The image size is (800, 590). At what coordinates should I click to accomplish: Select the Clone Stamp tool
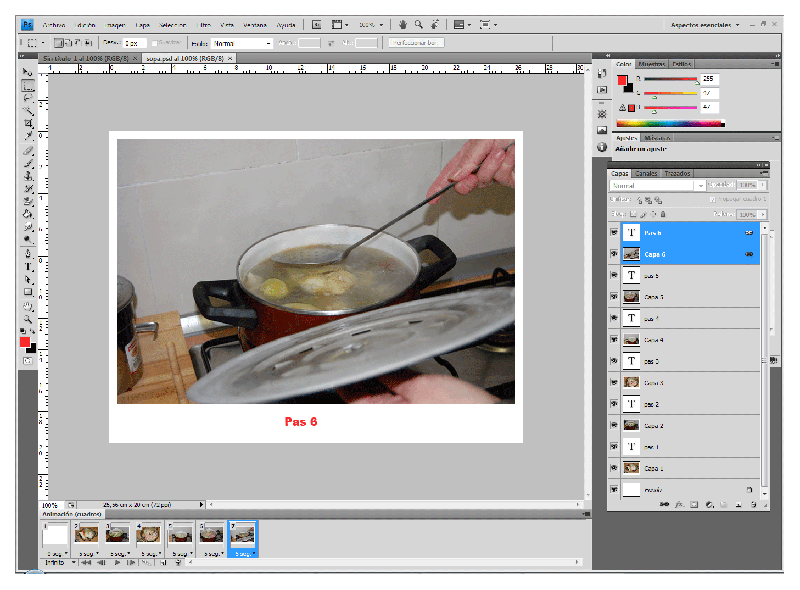28,175
